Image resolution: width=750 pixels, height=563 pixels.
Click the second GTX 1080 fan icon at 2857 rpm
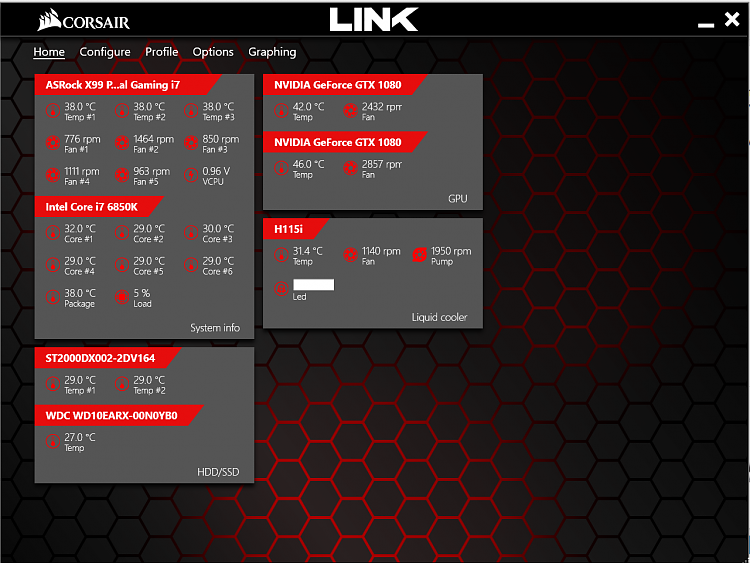351,168
